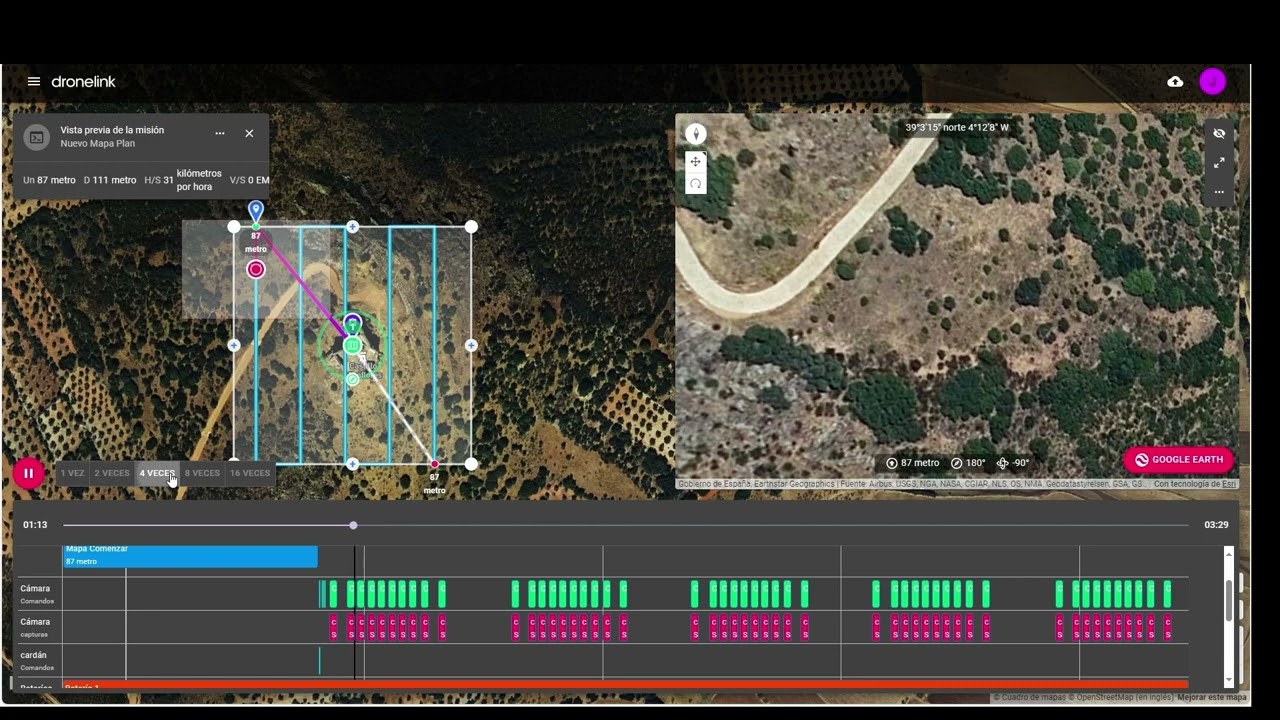Click the red battery track bar
Image resolution: width=1280 pixels, height=720 pixels.
pos(625,685)
